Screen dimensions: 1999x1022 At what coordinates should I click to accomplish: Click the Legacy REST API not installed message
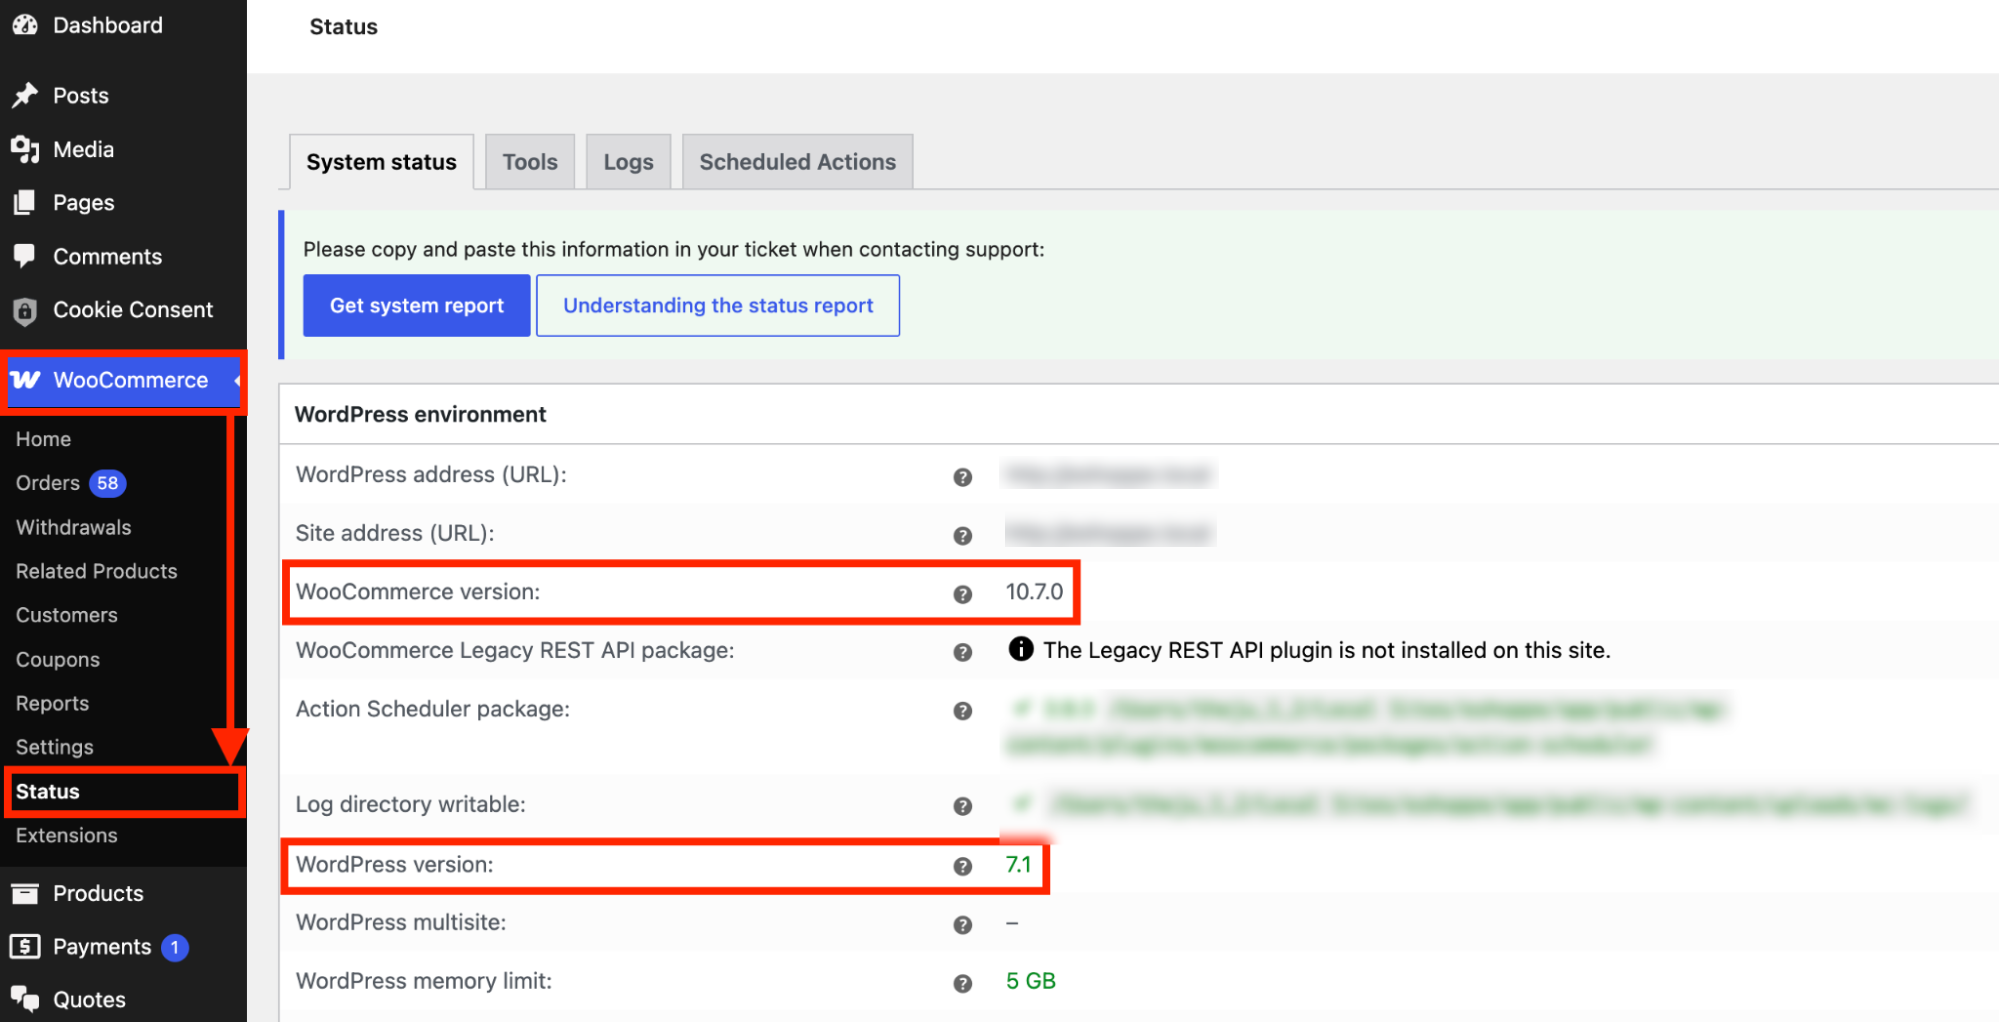point(1327,650)
